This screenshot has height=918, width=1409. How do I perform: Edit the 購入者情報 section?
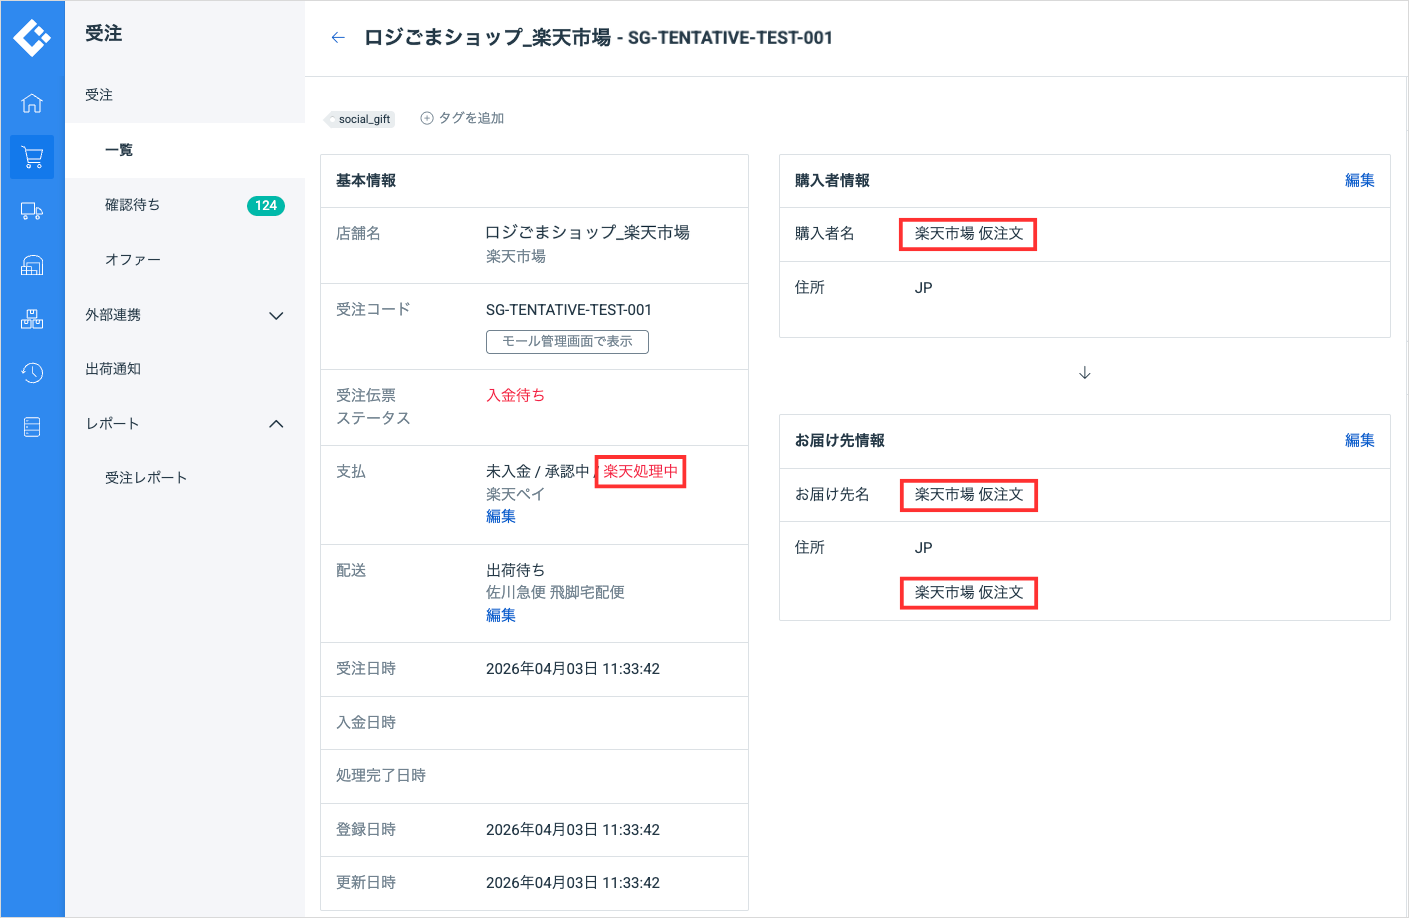click(x=1359, y=181)
